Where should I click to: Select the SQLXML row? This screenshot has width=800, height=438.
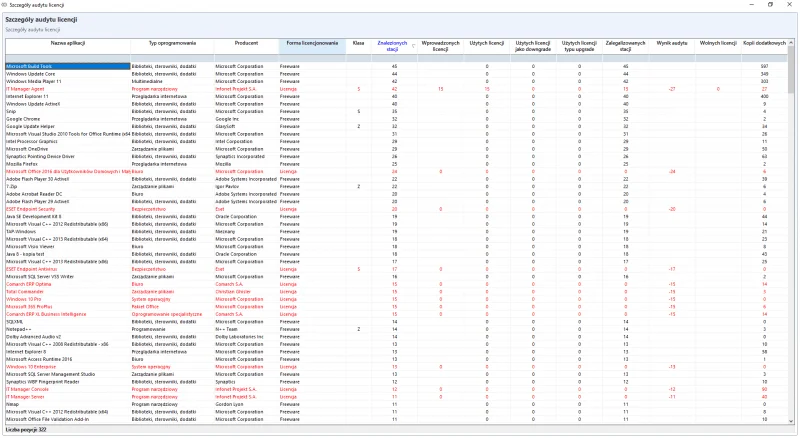[396, 322]
